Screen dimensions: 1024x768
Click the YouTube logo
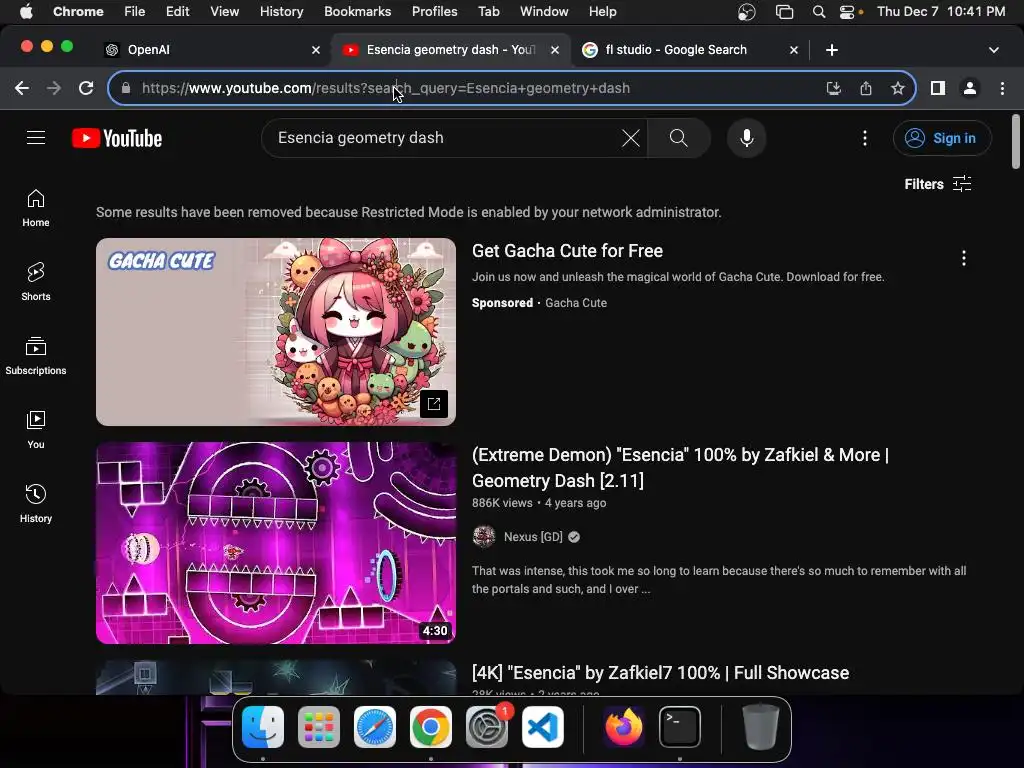pos(117,138)
